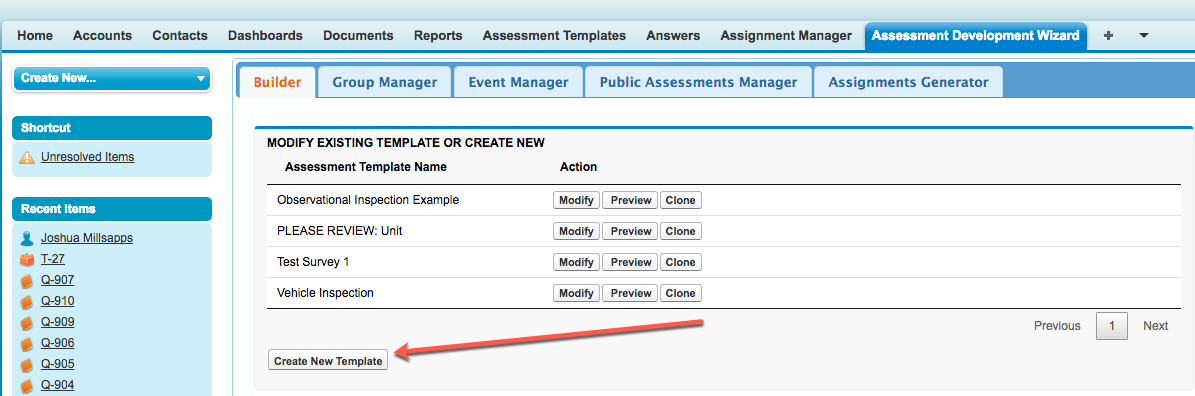Select the Builder sub-tab

pos(277,82)
